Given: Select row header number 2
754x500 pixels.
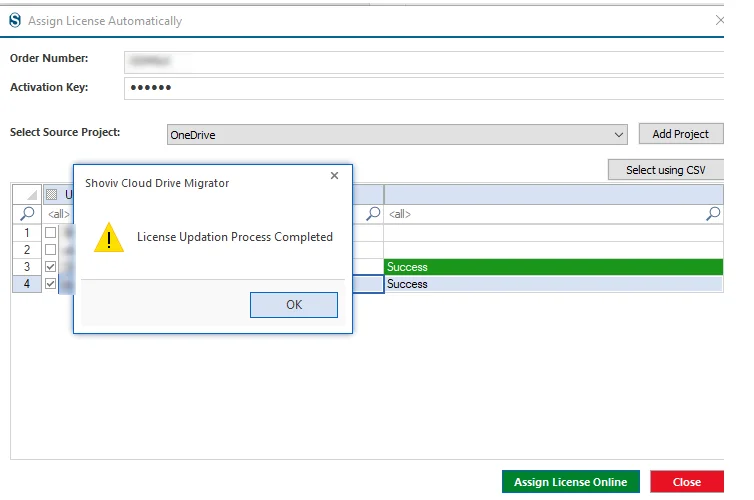Looking at the screenshot, I should click(27, 250).
